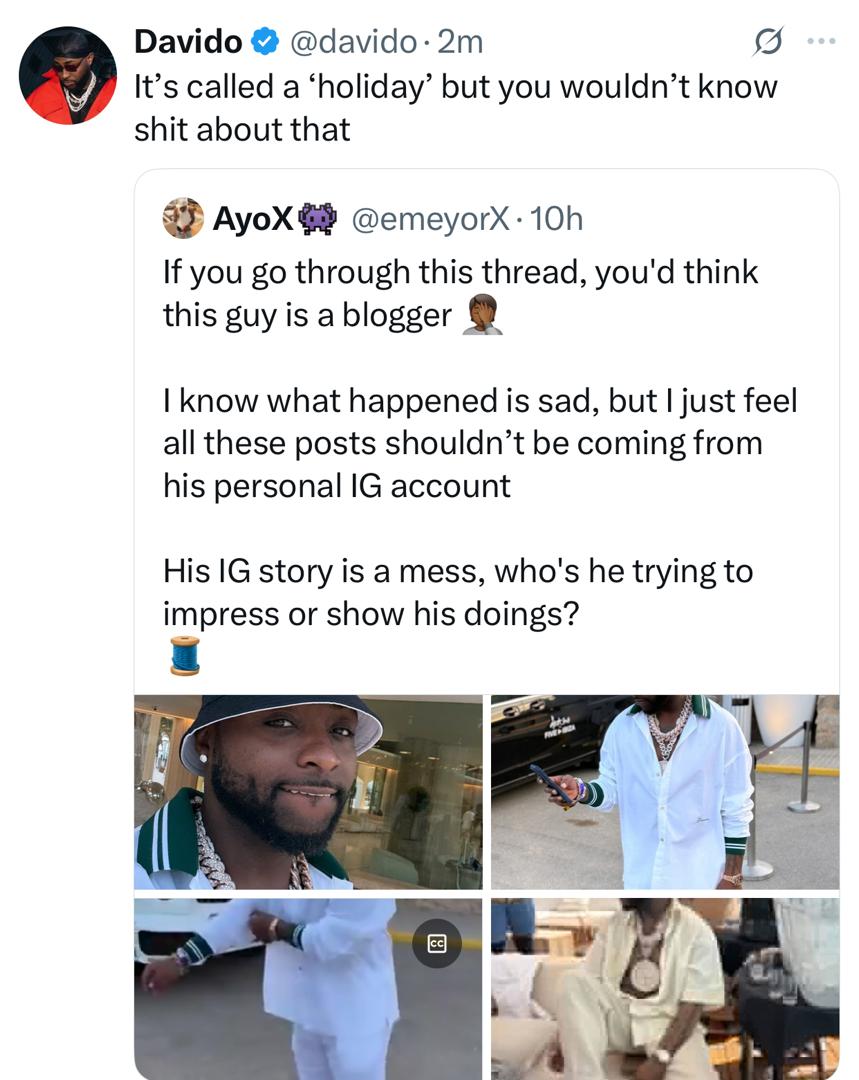This screenshot has width=859, height=1080.
Task: Click the Davido display name
Action: click(187, 42)
